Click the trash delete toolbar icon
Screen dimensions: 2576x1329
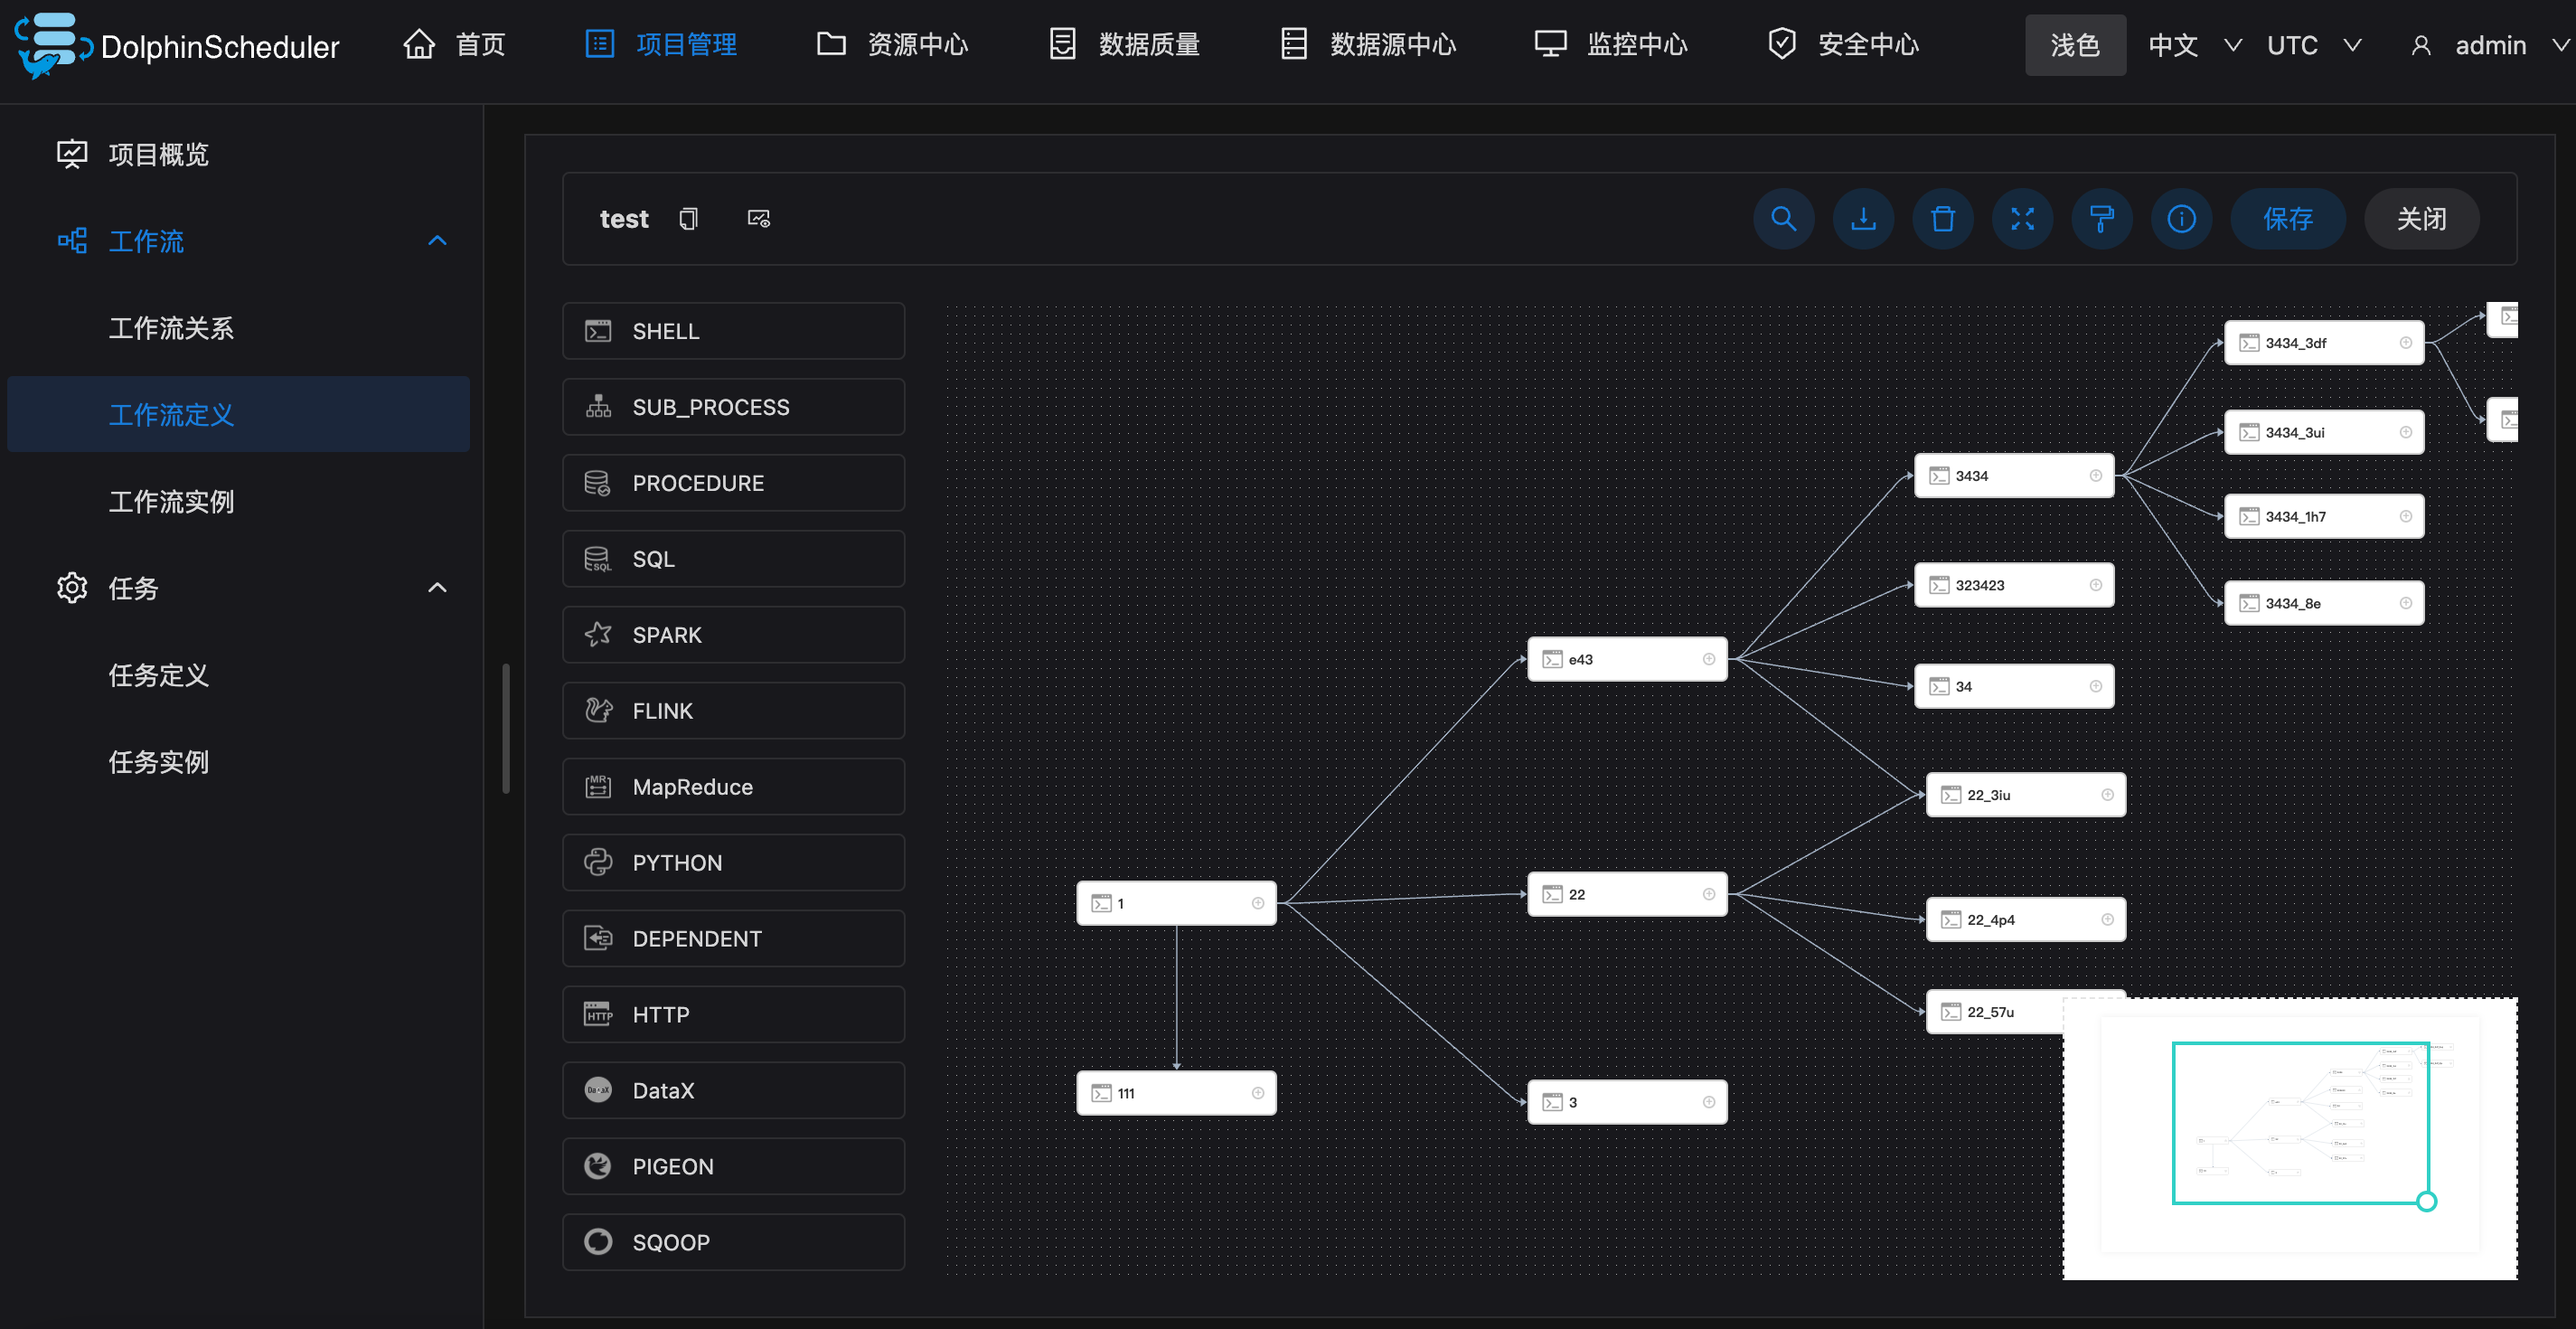1942,218
